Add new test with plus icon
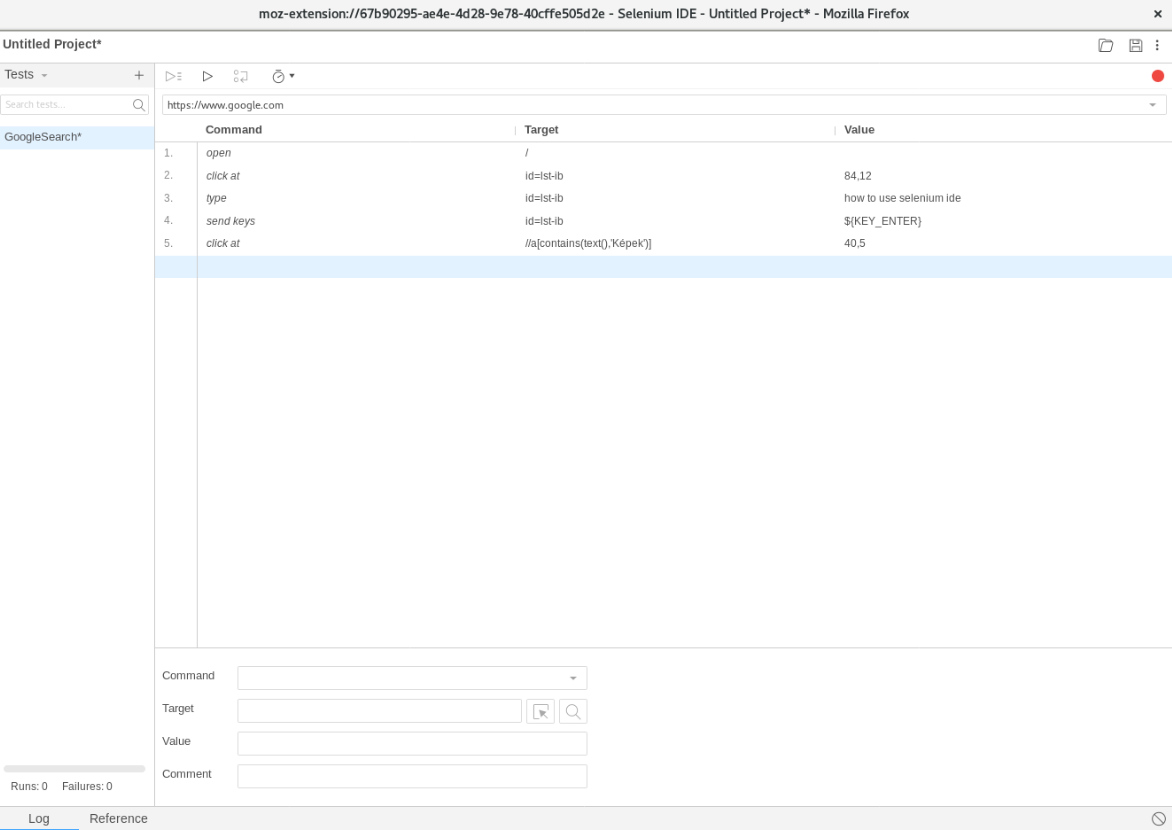Viewport: 1172px width, 830px height. tap(138, 76)
